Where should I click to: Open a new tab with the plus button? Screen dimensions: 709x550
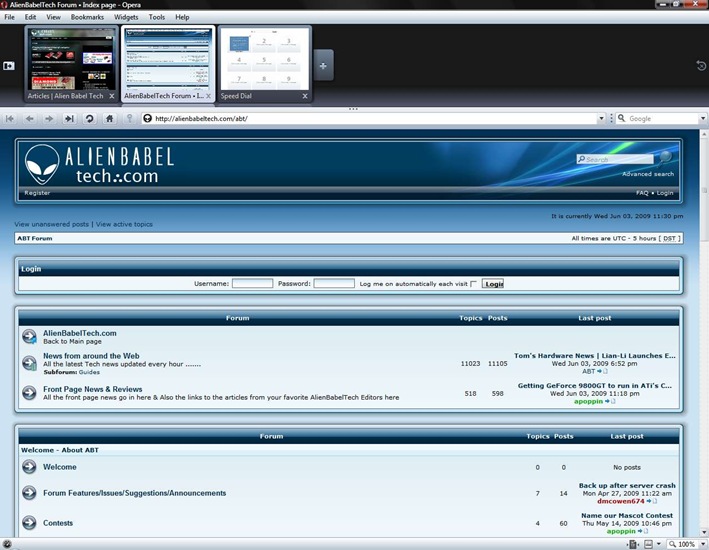coord(323,66)
